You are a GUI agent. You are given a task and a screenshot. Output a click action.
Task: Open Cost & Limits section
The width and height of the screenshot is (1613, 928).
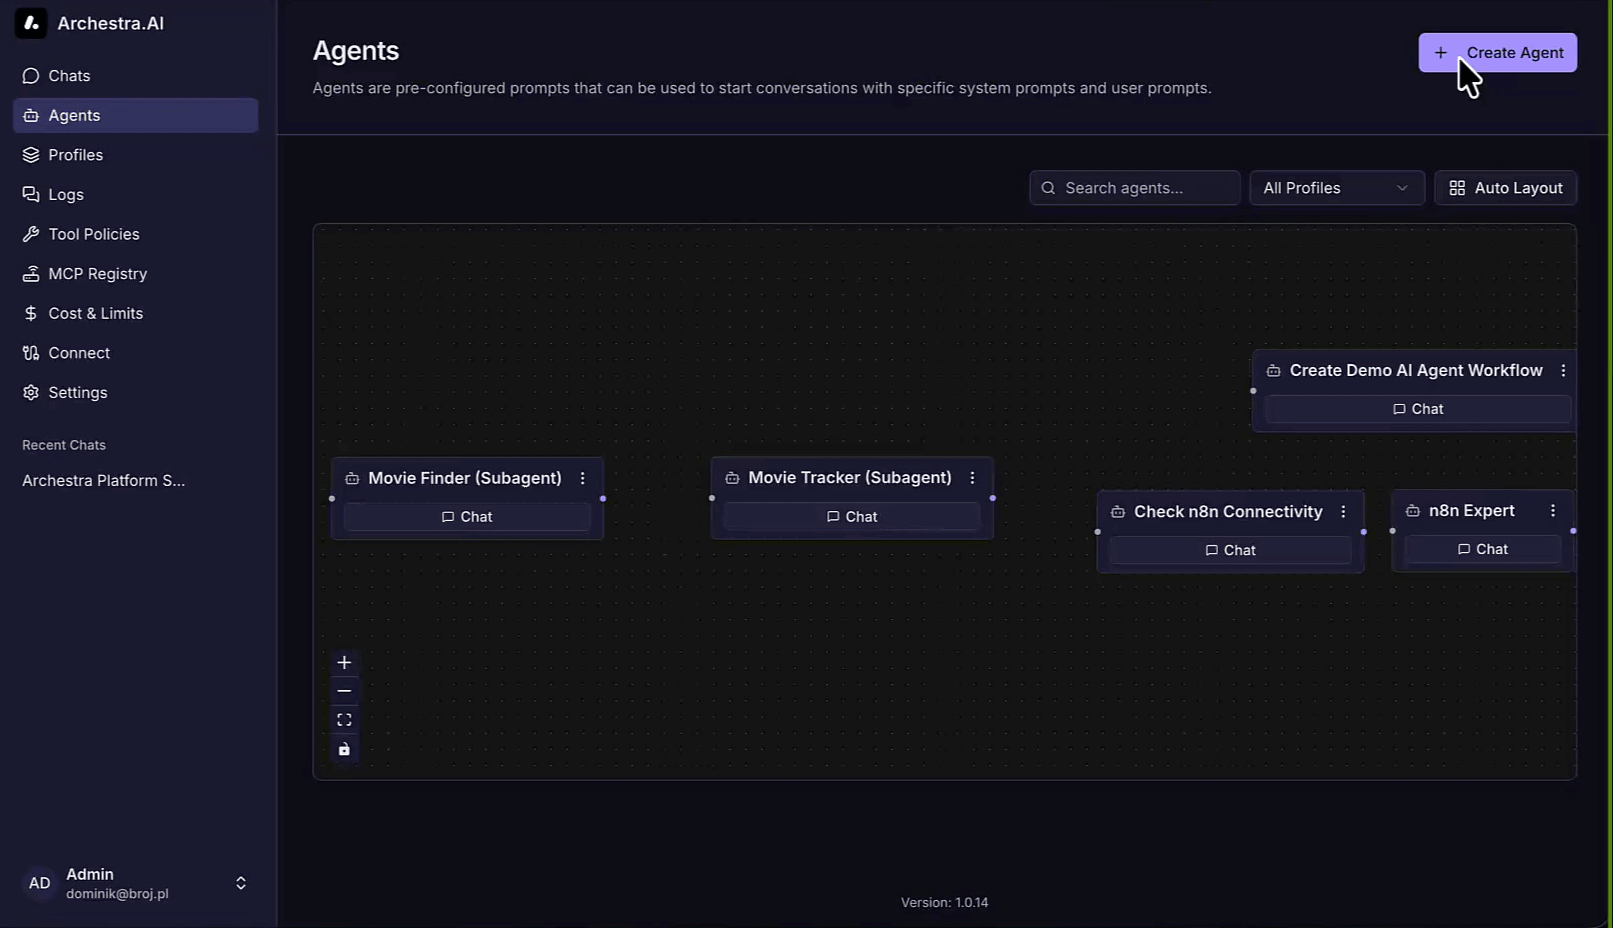point(95,313)
